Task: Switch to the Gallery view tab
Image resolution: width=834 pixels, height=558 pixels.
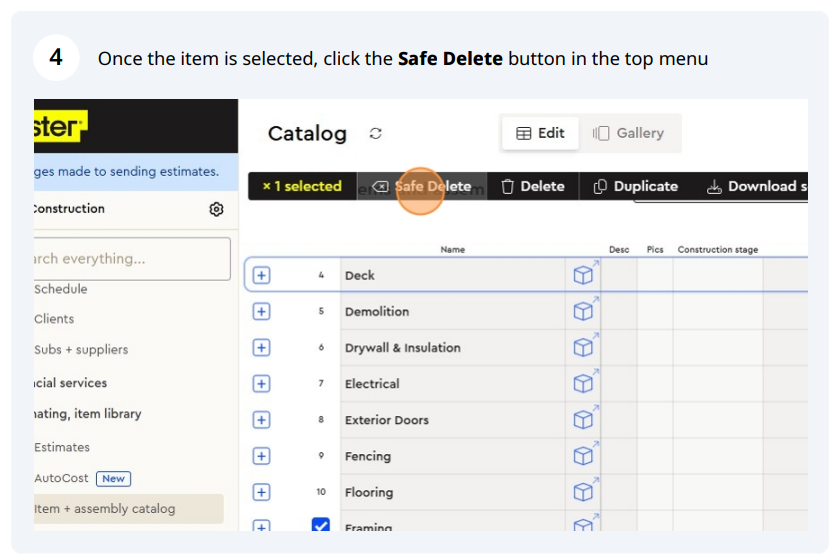Action: tap(629, 133)
